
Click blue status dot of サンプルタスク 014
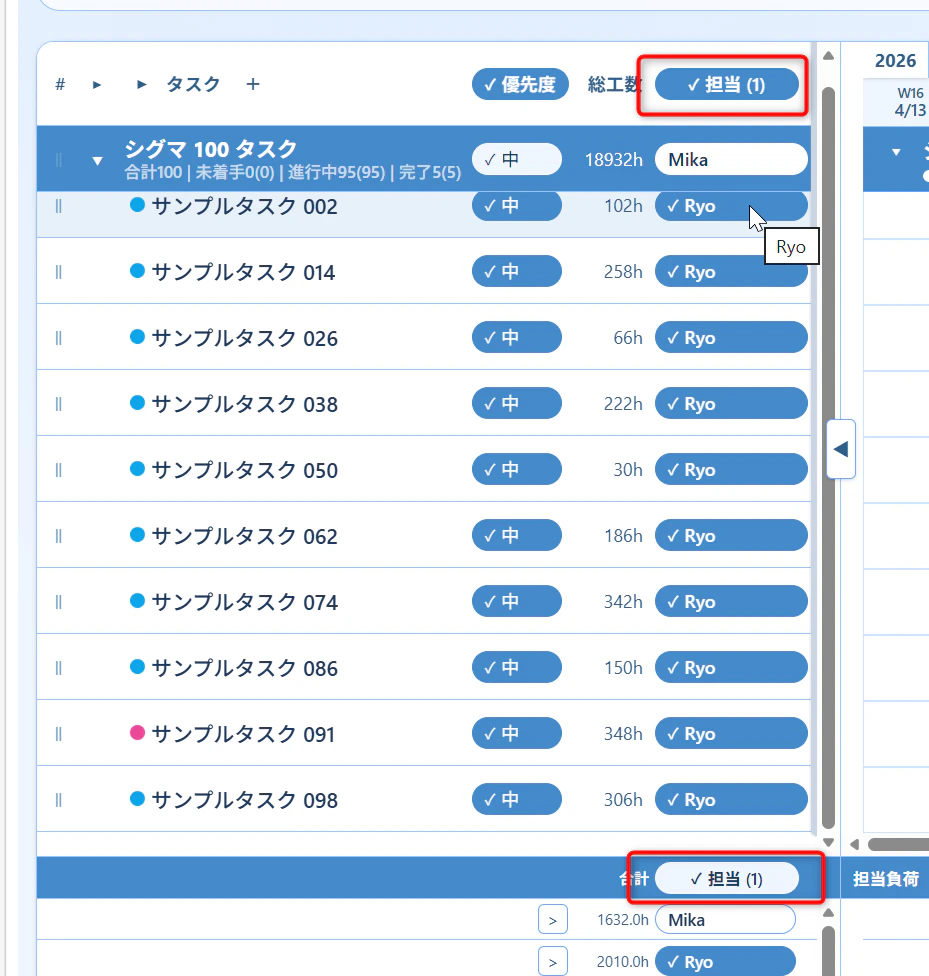coord(137,270)
